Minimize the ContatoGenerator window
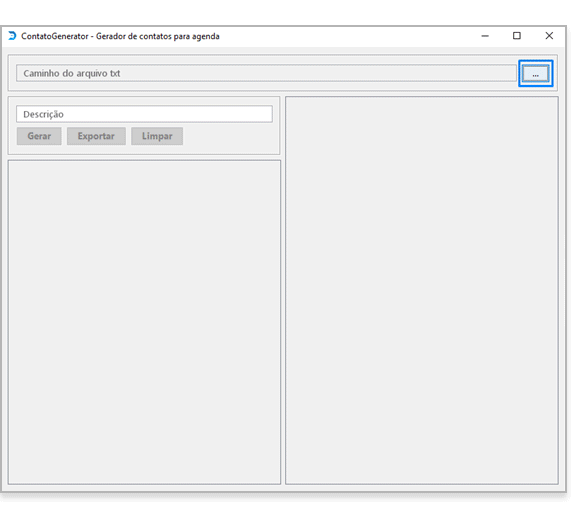The height and width of the screenshot is (518, 587). point(485,36)
